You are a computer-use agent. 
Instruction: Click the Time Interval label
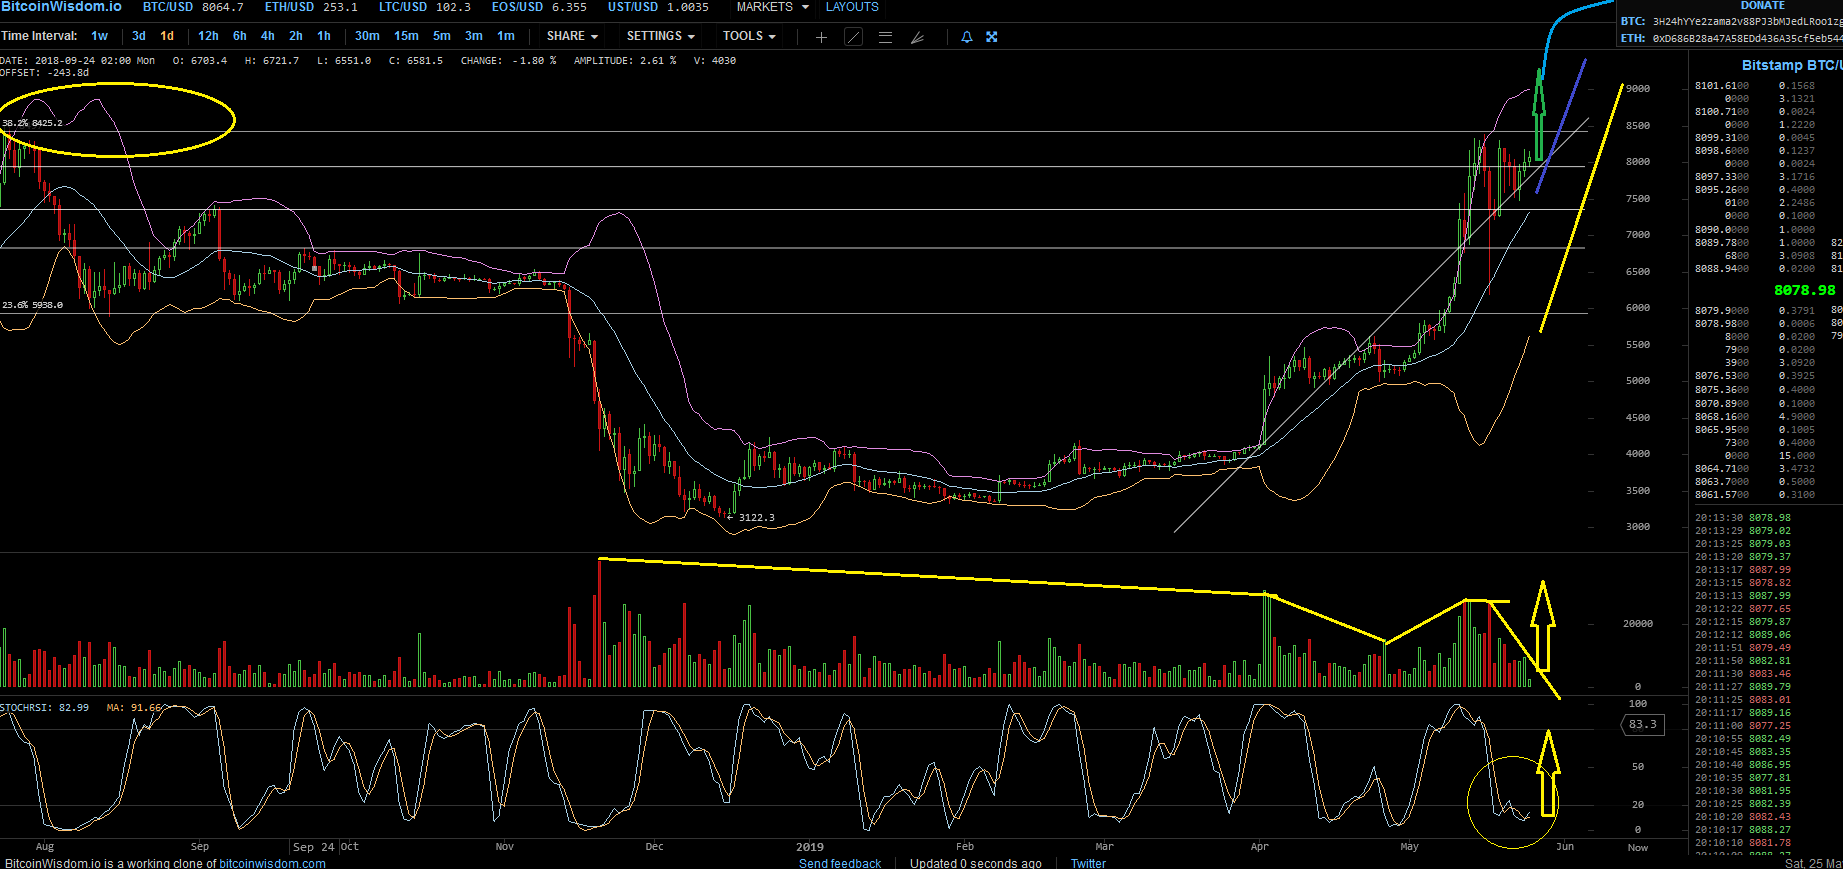pyautogui.click(x=40, y=36)
